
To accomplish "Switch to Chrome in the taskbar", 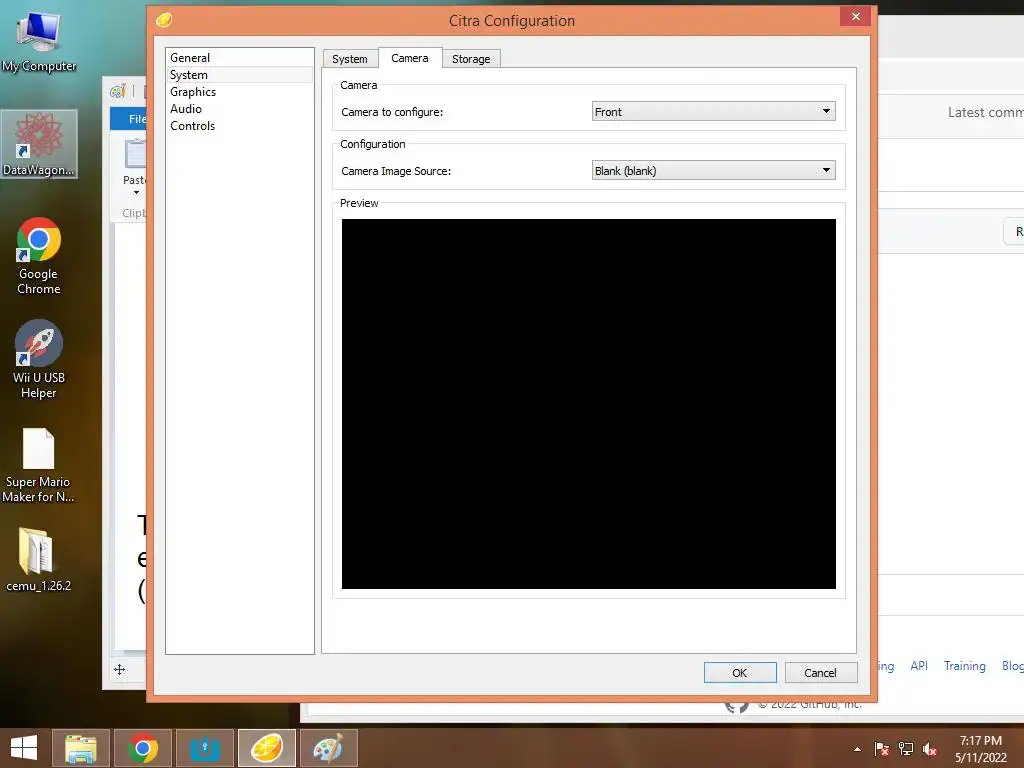I will (x=143, y=748).
